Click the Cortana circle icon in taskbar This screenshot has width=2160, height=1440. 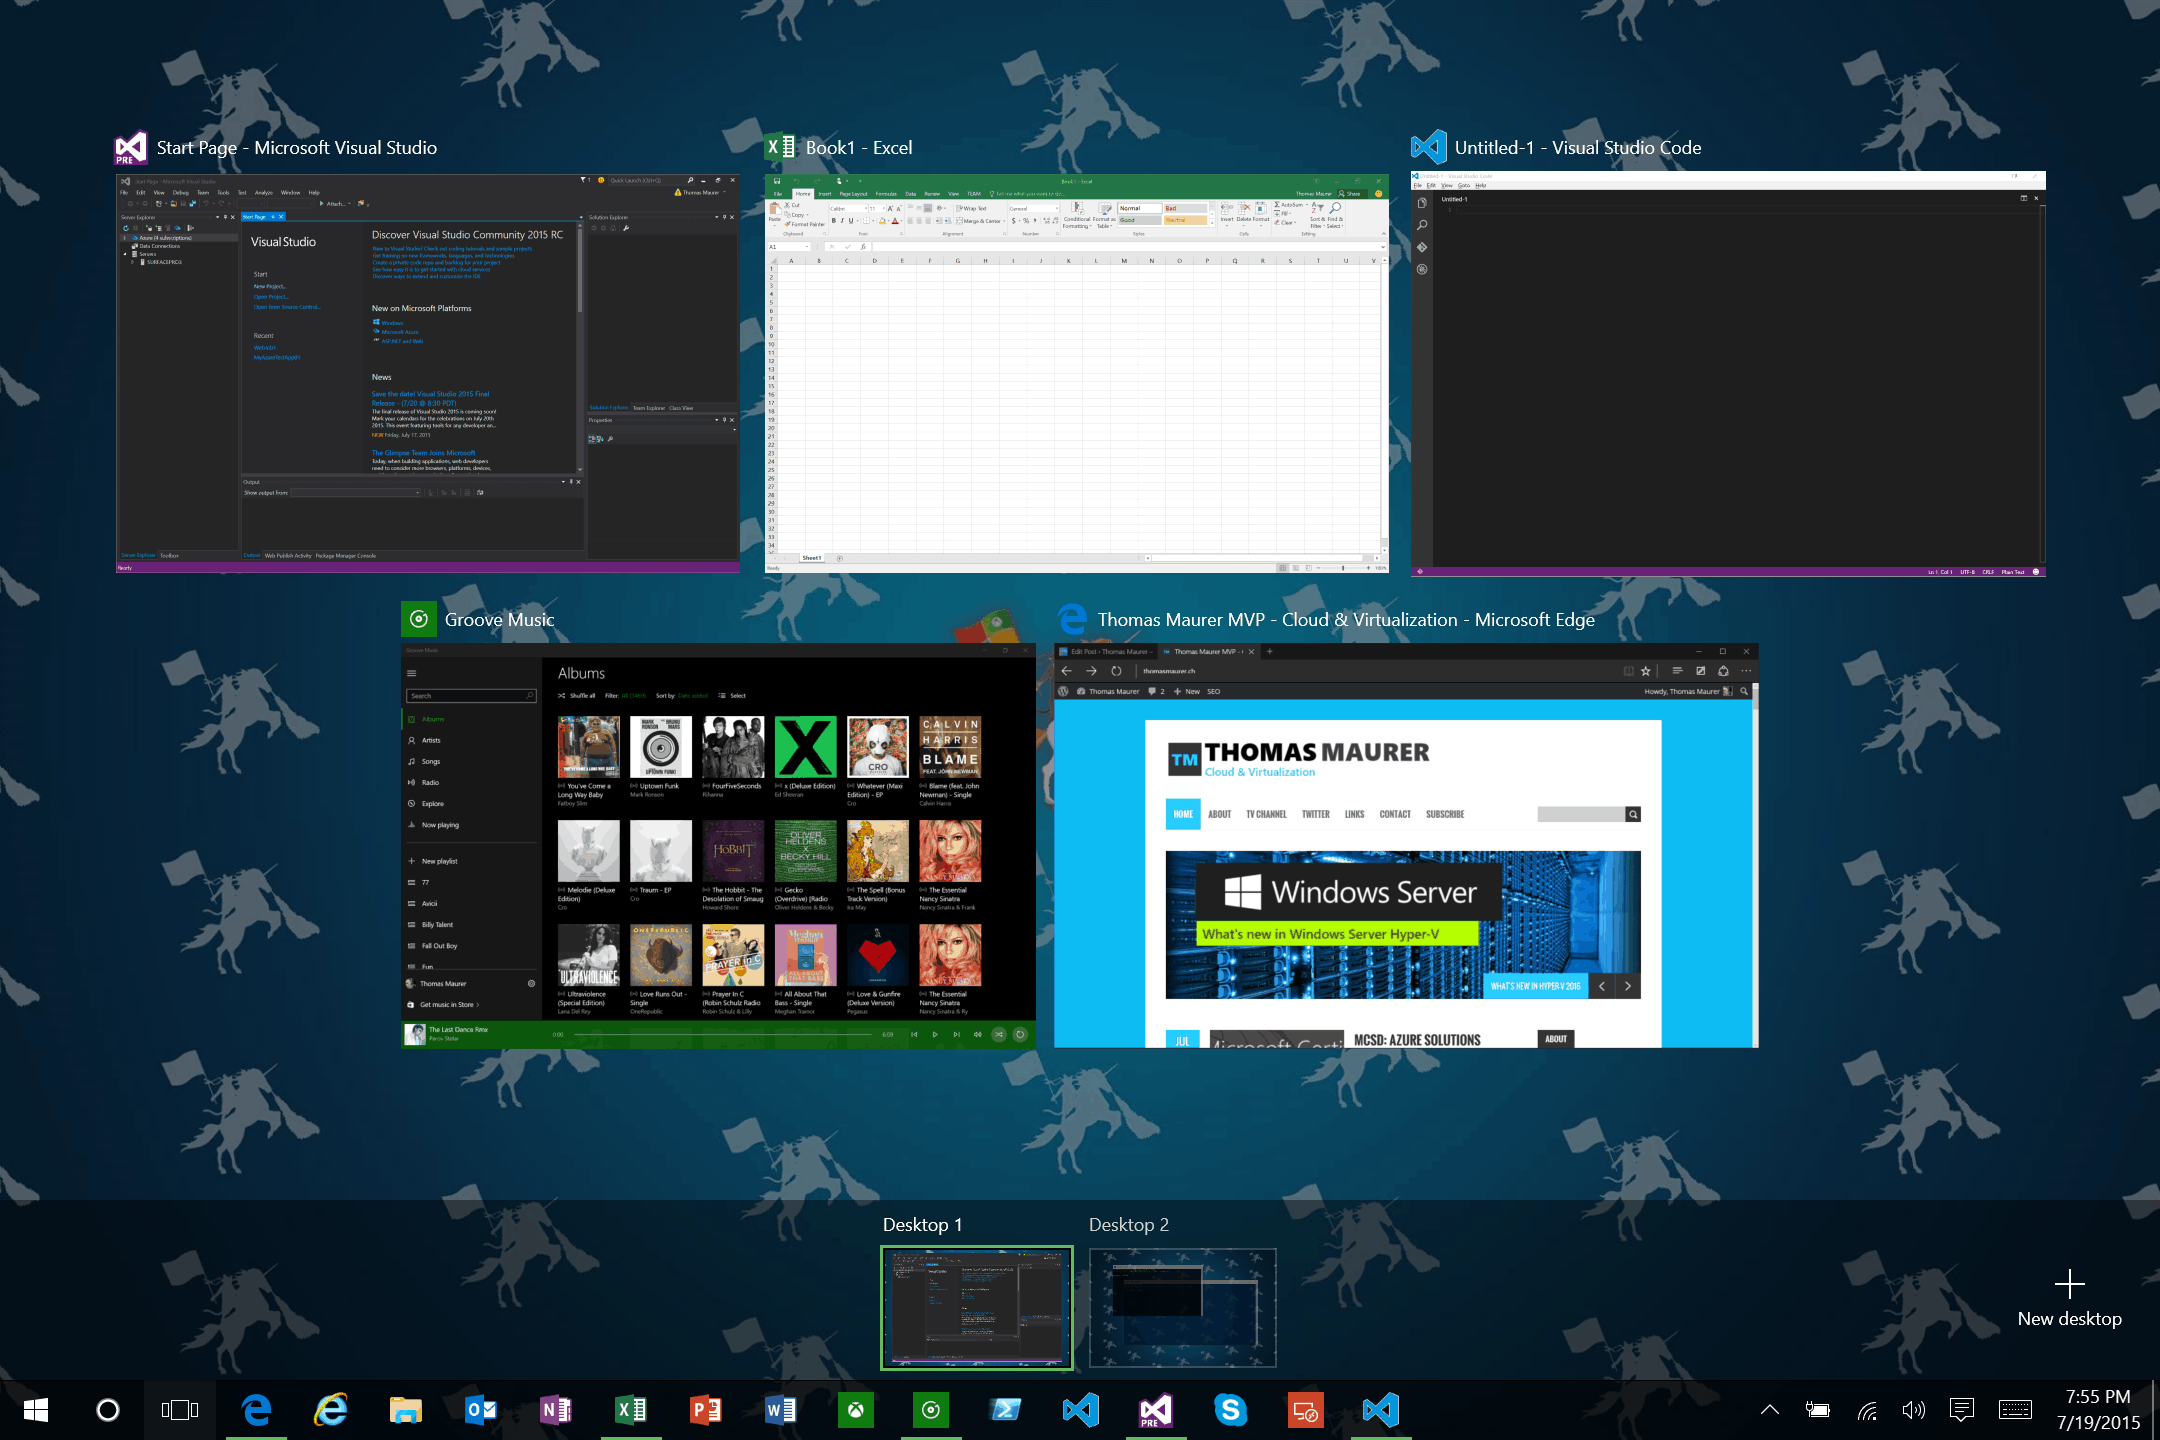pyautogui.click(x=108, y=1410)
